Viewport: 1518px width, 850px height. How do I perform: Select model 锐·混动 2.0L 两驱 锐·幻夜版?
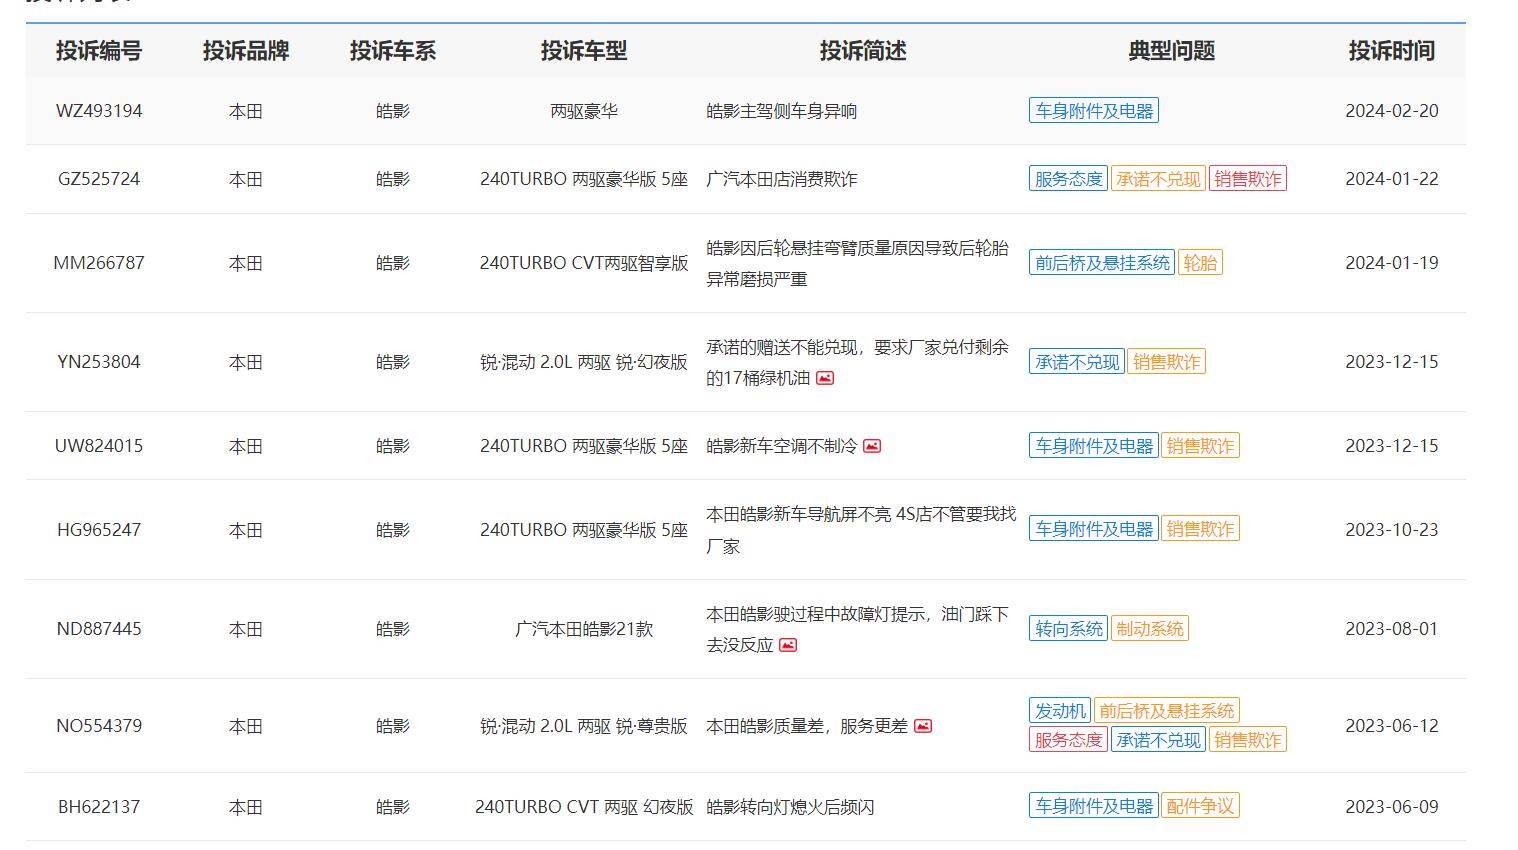click(x=584, y=362)
